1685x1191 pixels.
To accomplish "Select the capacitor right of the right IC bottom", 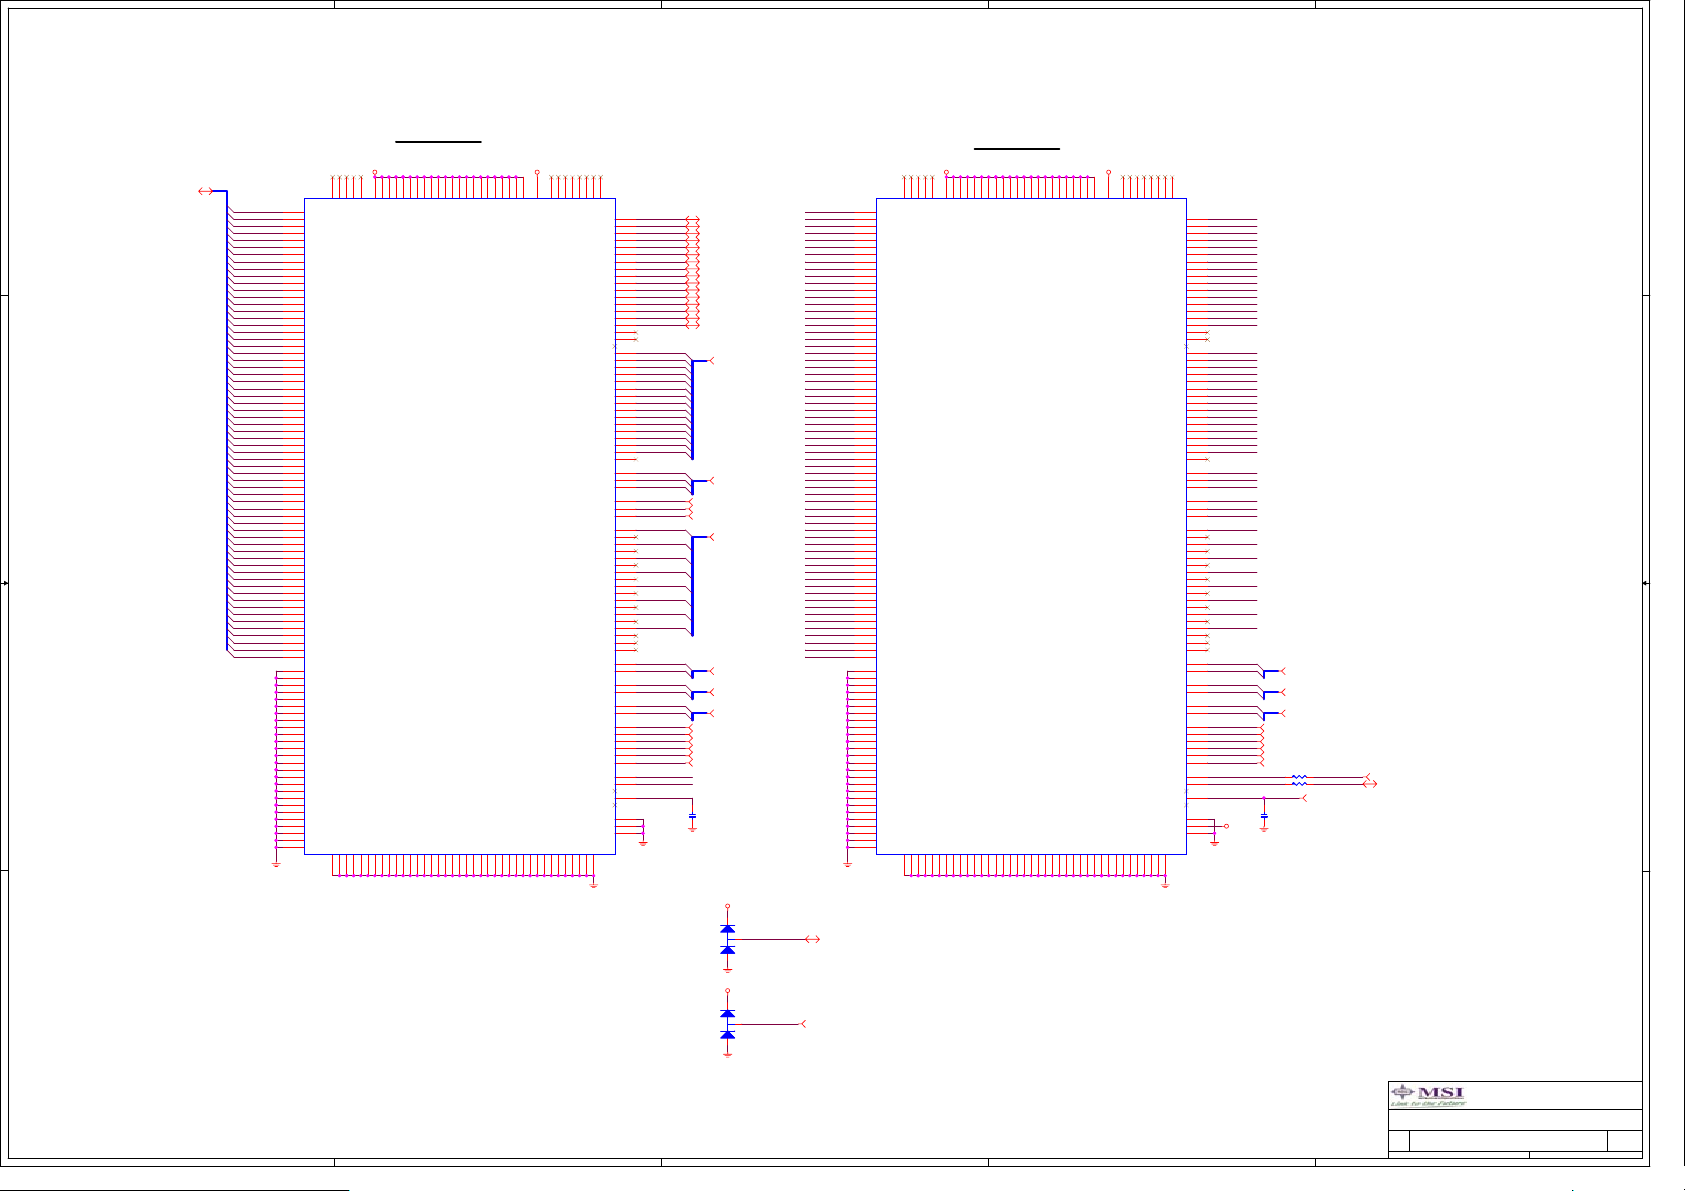I will (1264, 816).
